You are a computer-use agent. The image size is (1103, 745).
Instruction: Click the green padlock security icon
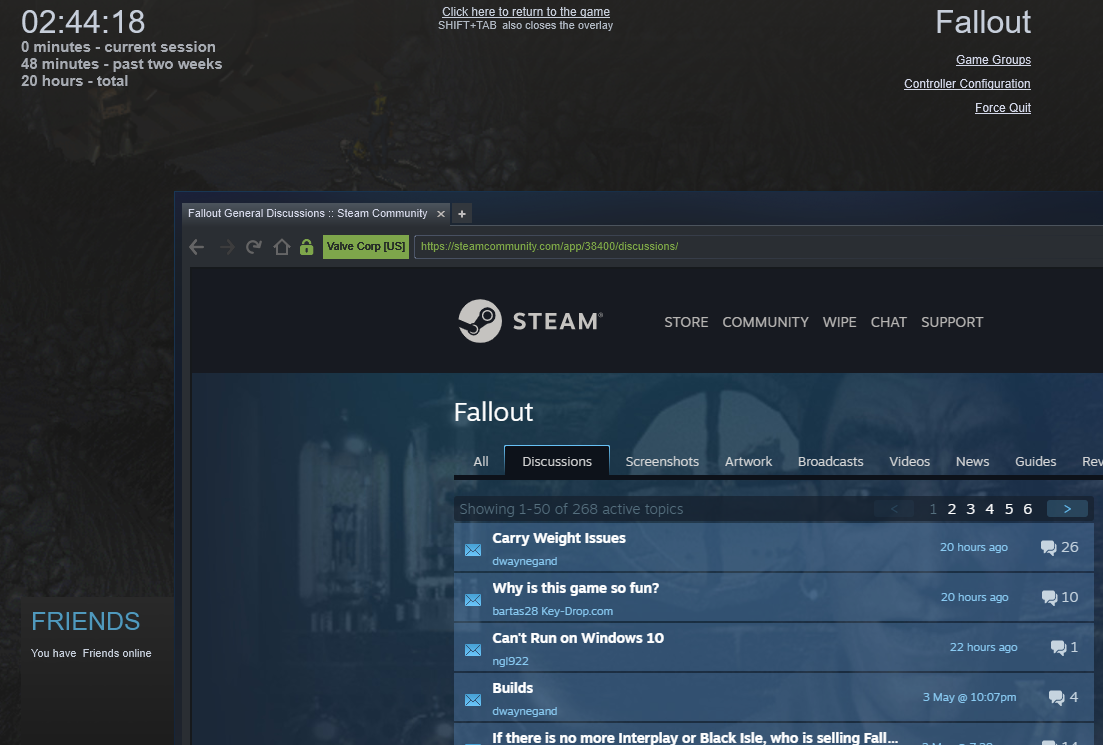[306, 247]
